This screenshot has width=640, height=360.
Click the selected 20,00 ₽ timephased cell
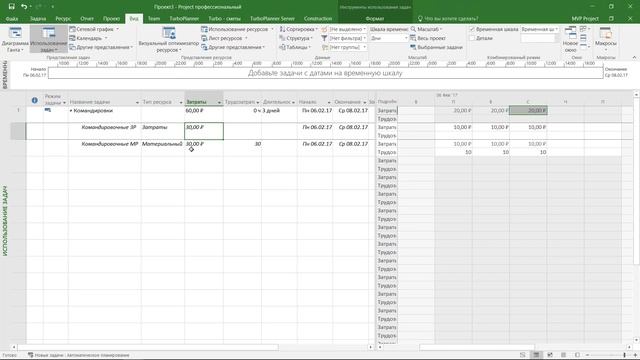[528, 111]
